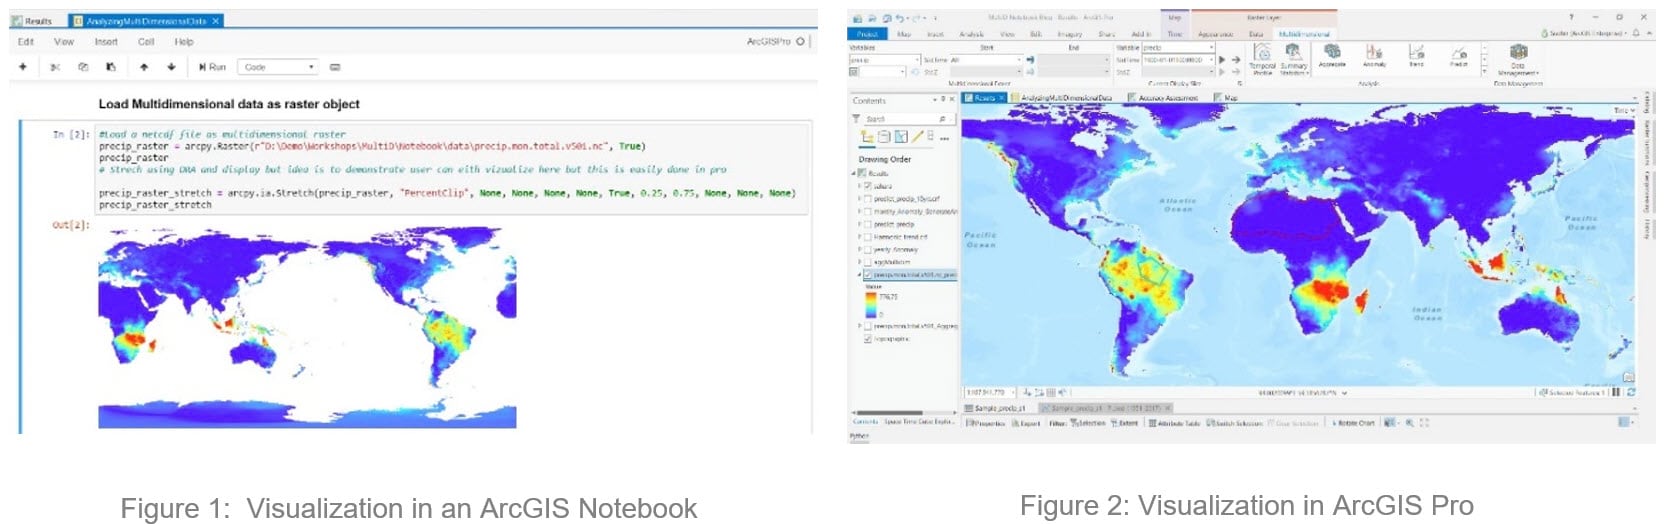
Task: Click the play slice animation arrow
Action: [x=1222, y=60]
